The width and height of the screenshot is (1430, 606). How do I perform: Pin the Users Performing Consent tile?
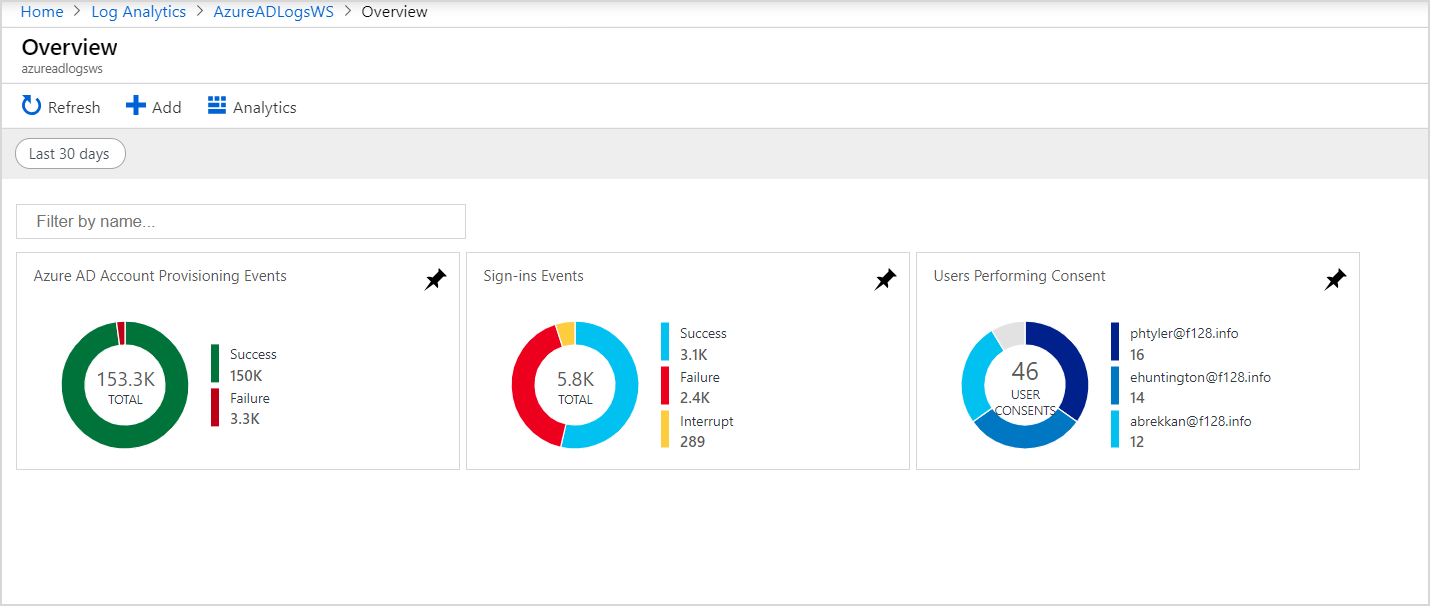1335,280
